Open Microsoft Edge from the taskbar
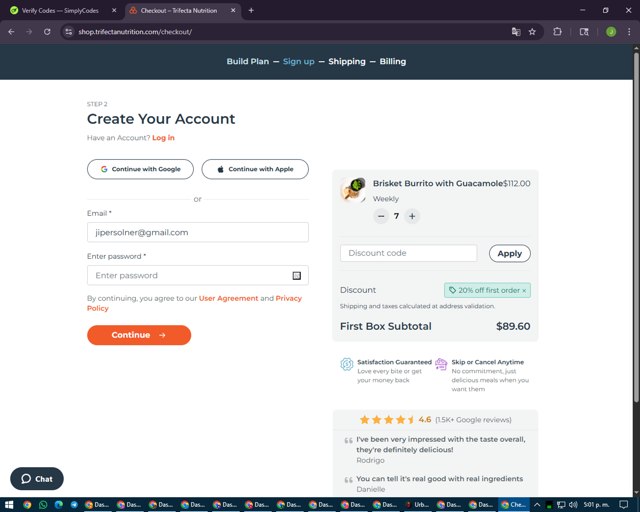Viewport: 640px width, 512px height. tap(58, 505)
